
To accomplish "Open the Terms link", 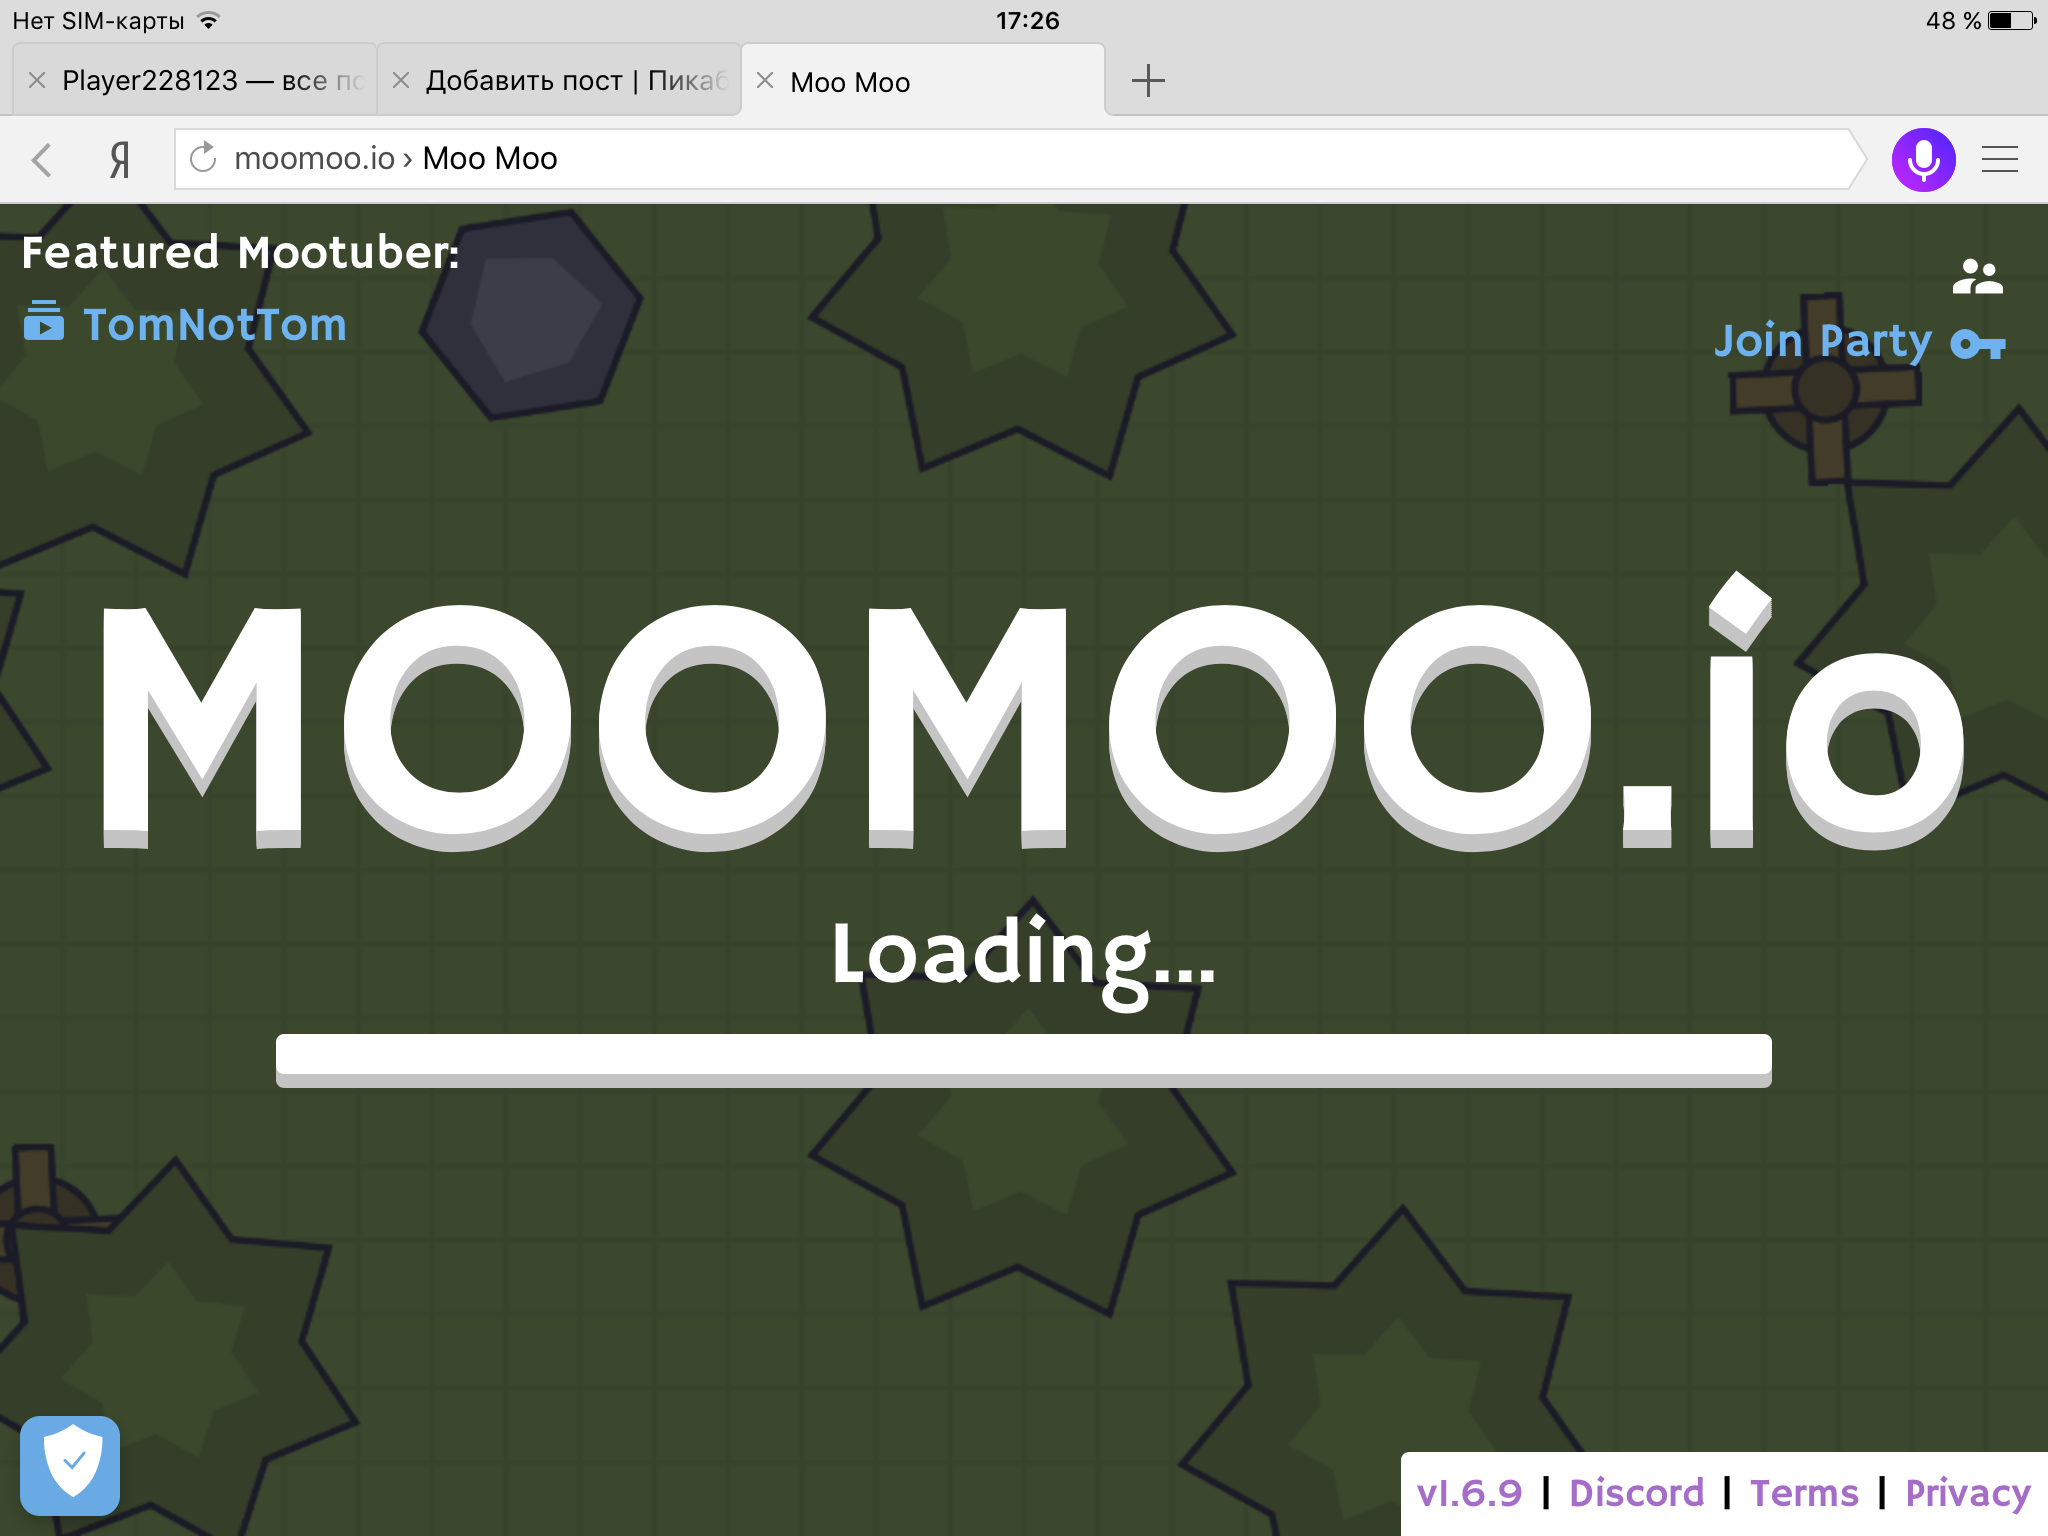I will coord(1804,1493).
